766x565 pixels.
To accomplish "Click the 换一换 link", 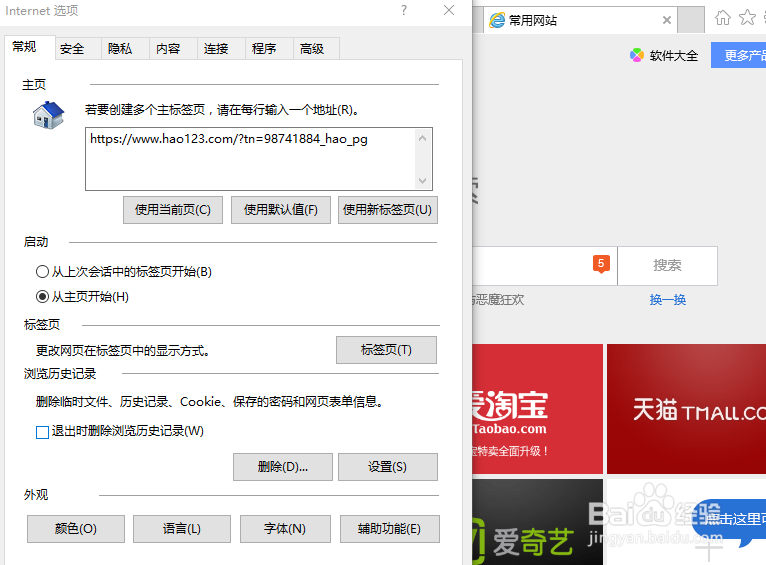I will click(x=668, y=299).
